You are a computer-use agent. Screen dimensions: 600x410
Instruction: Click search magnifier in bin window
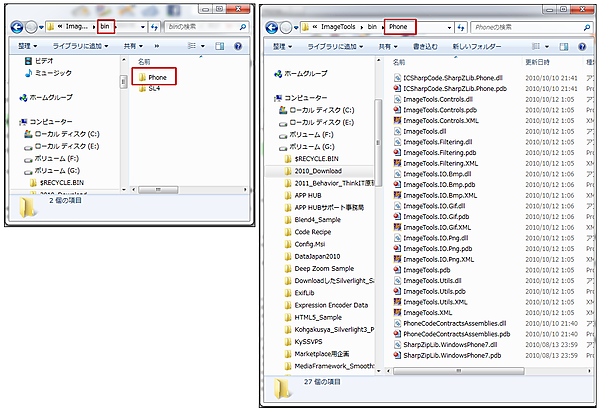click(243, 27)
